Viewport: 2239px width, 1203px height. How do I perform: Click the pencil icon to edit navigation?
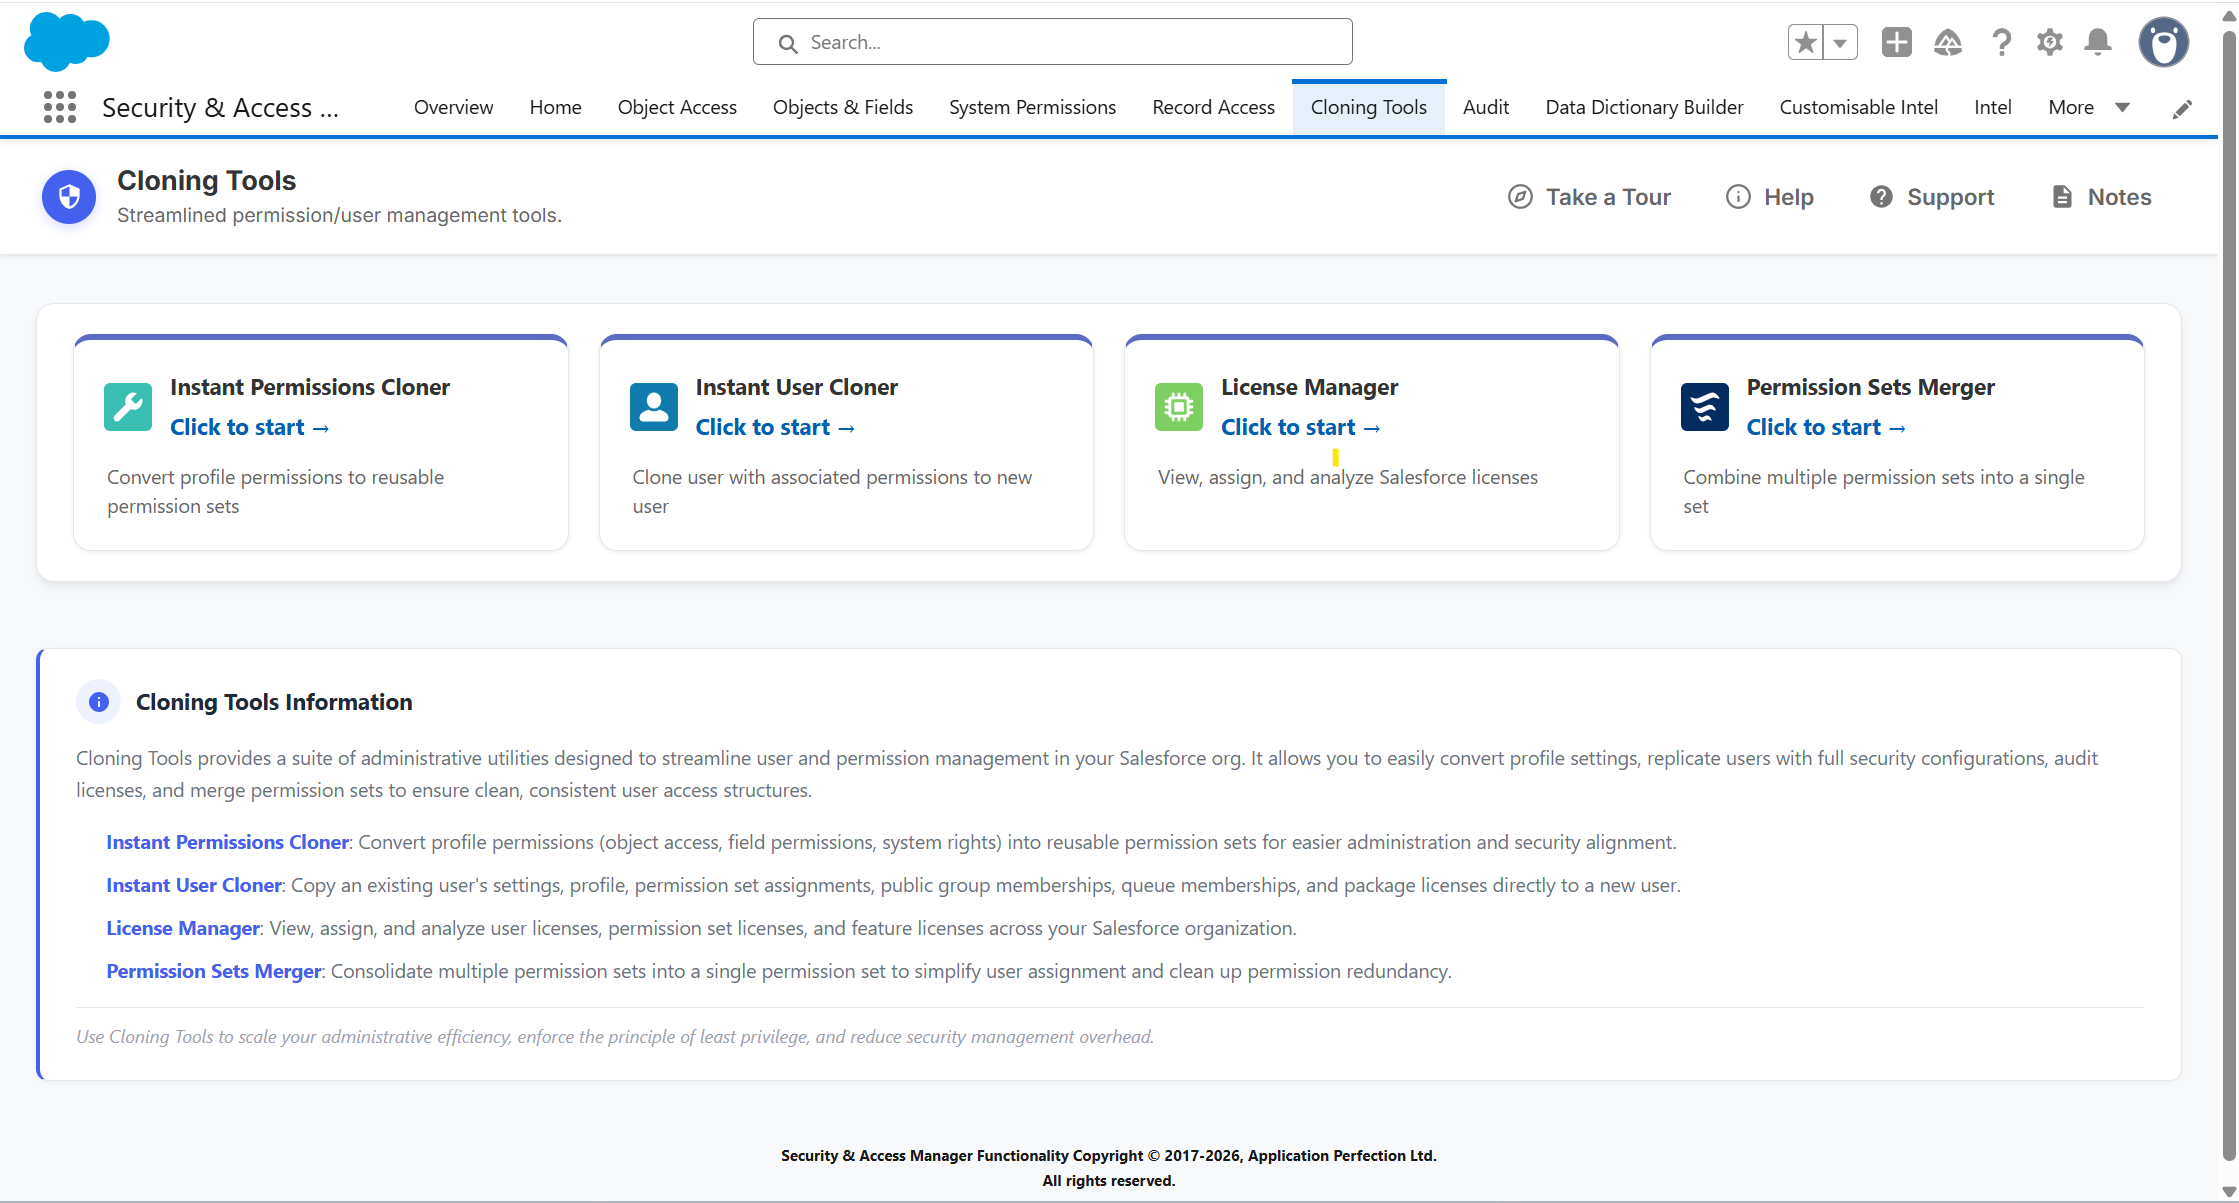2183,108
